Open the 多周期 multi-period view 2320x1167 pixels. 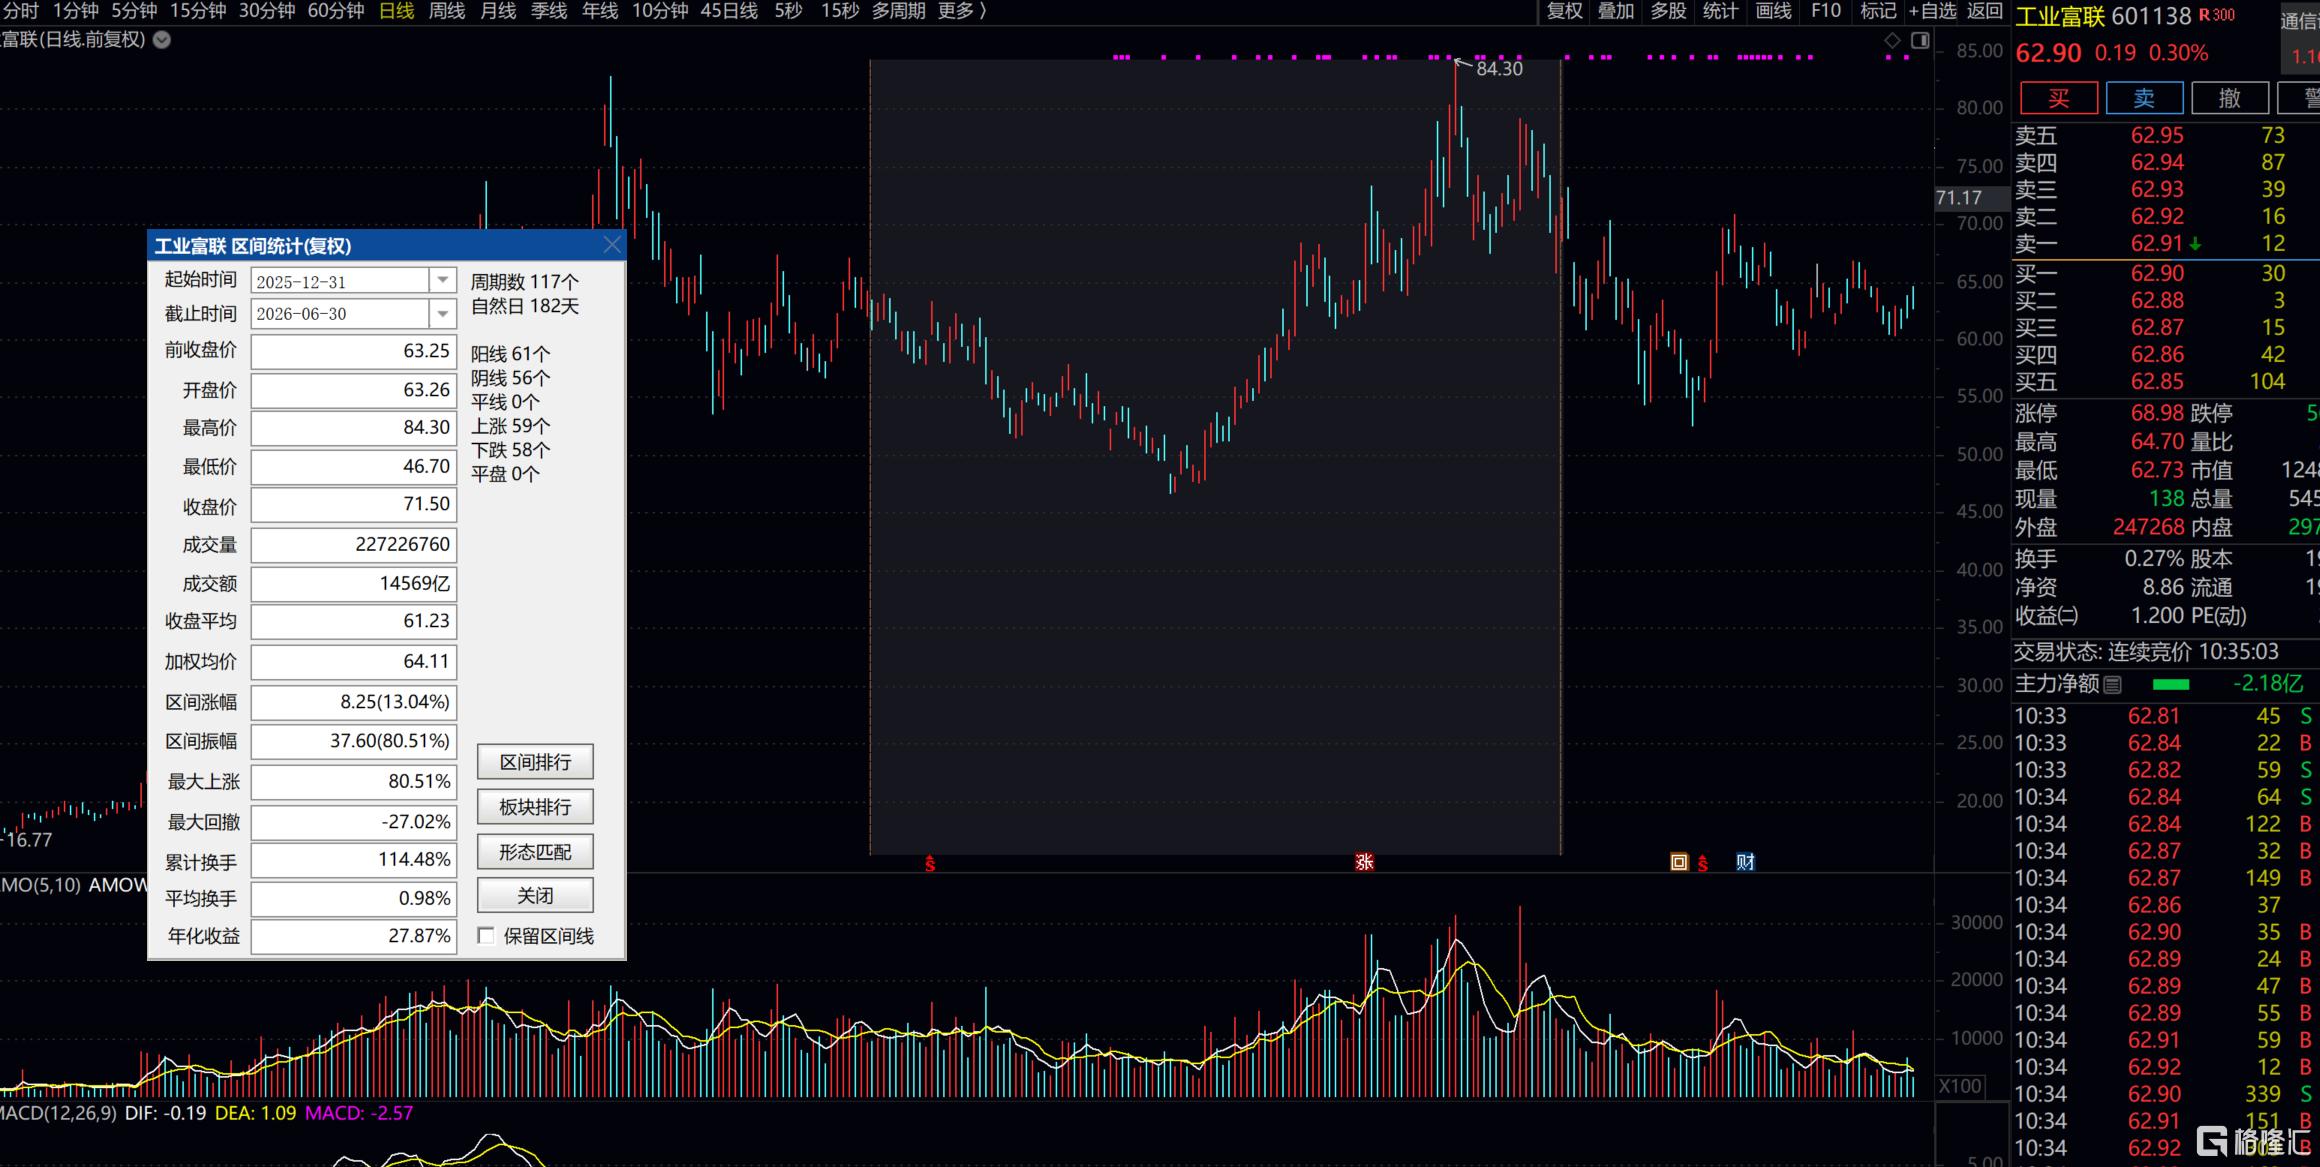pyautogui.click(x=898, y=11)
